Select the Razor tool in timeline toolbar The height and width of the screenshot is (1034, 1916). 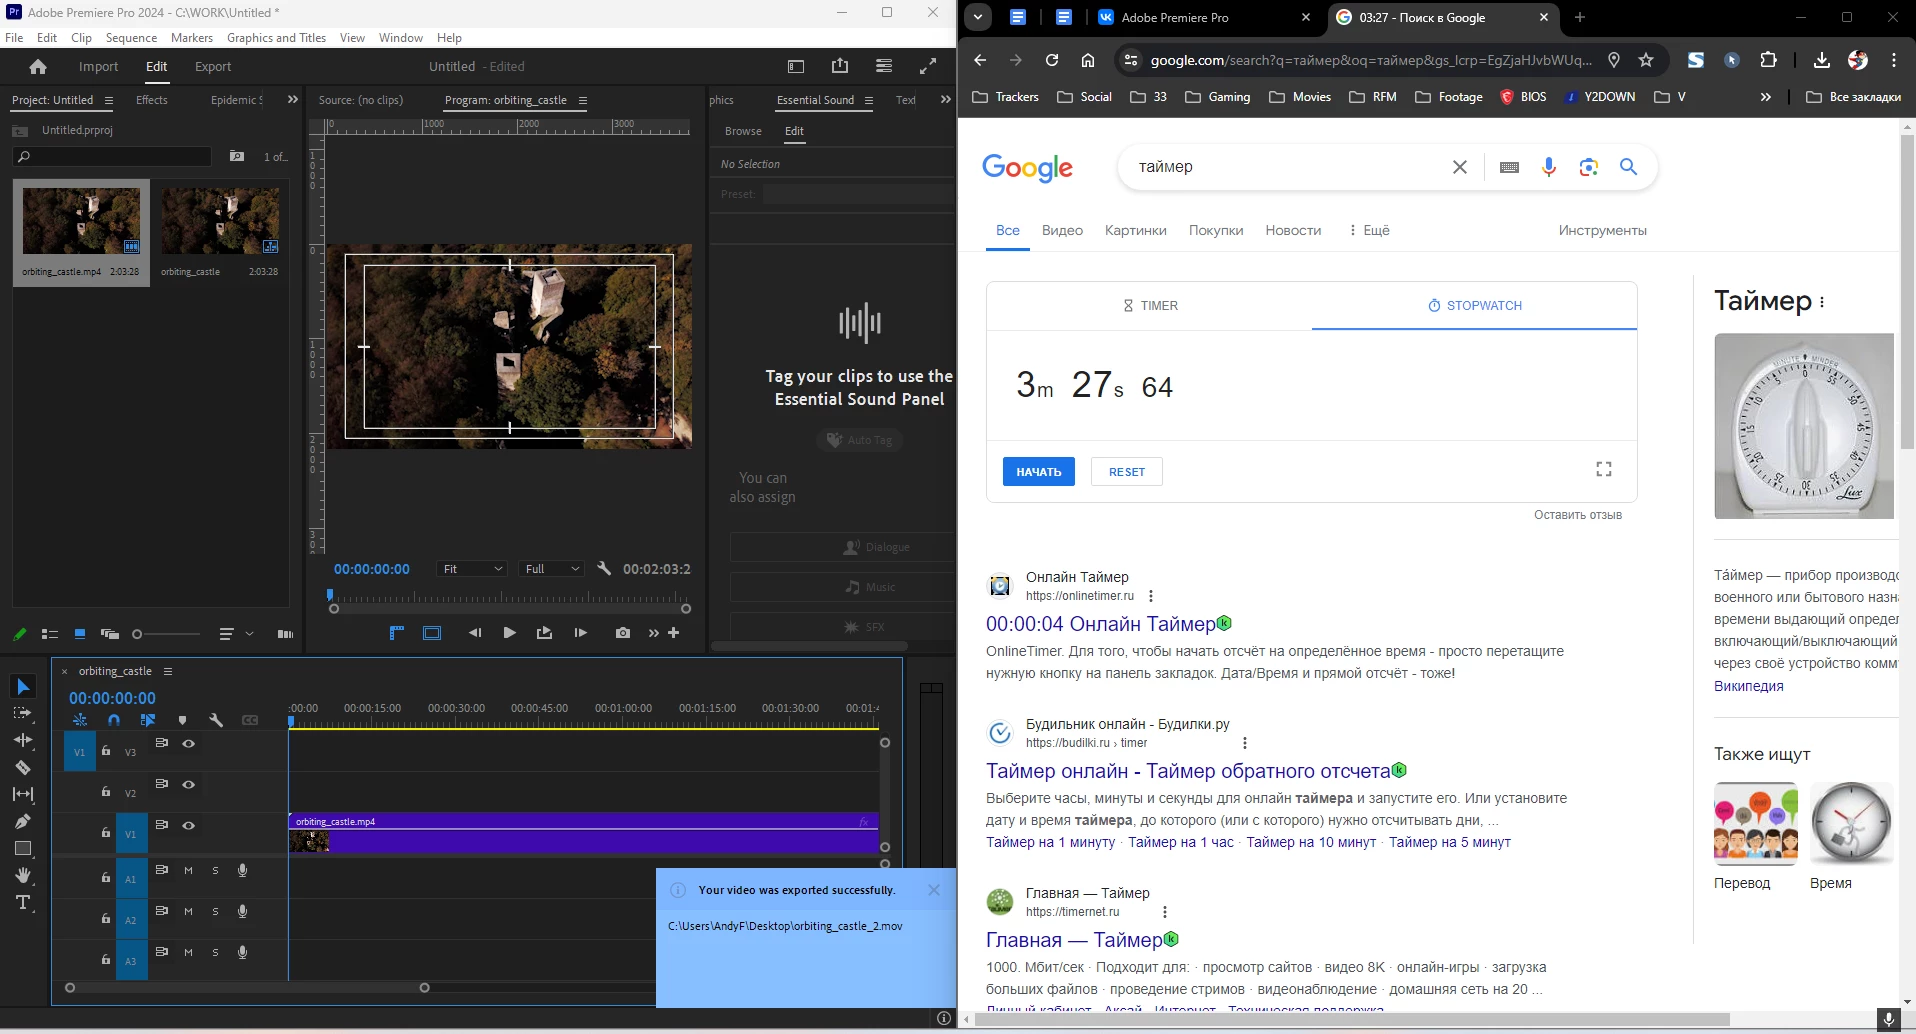tap(23, 767)
